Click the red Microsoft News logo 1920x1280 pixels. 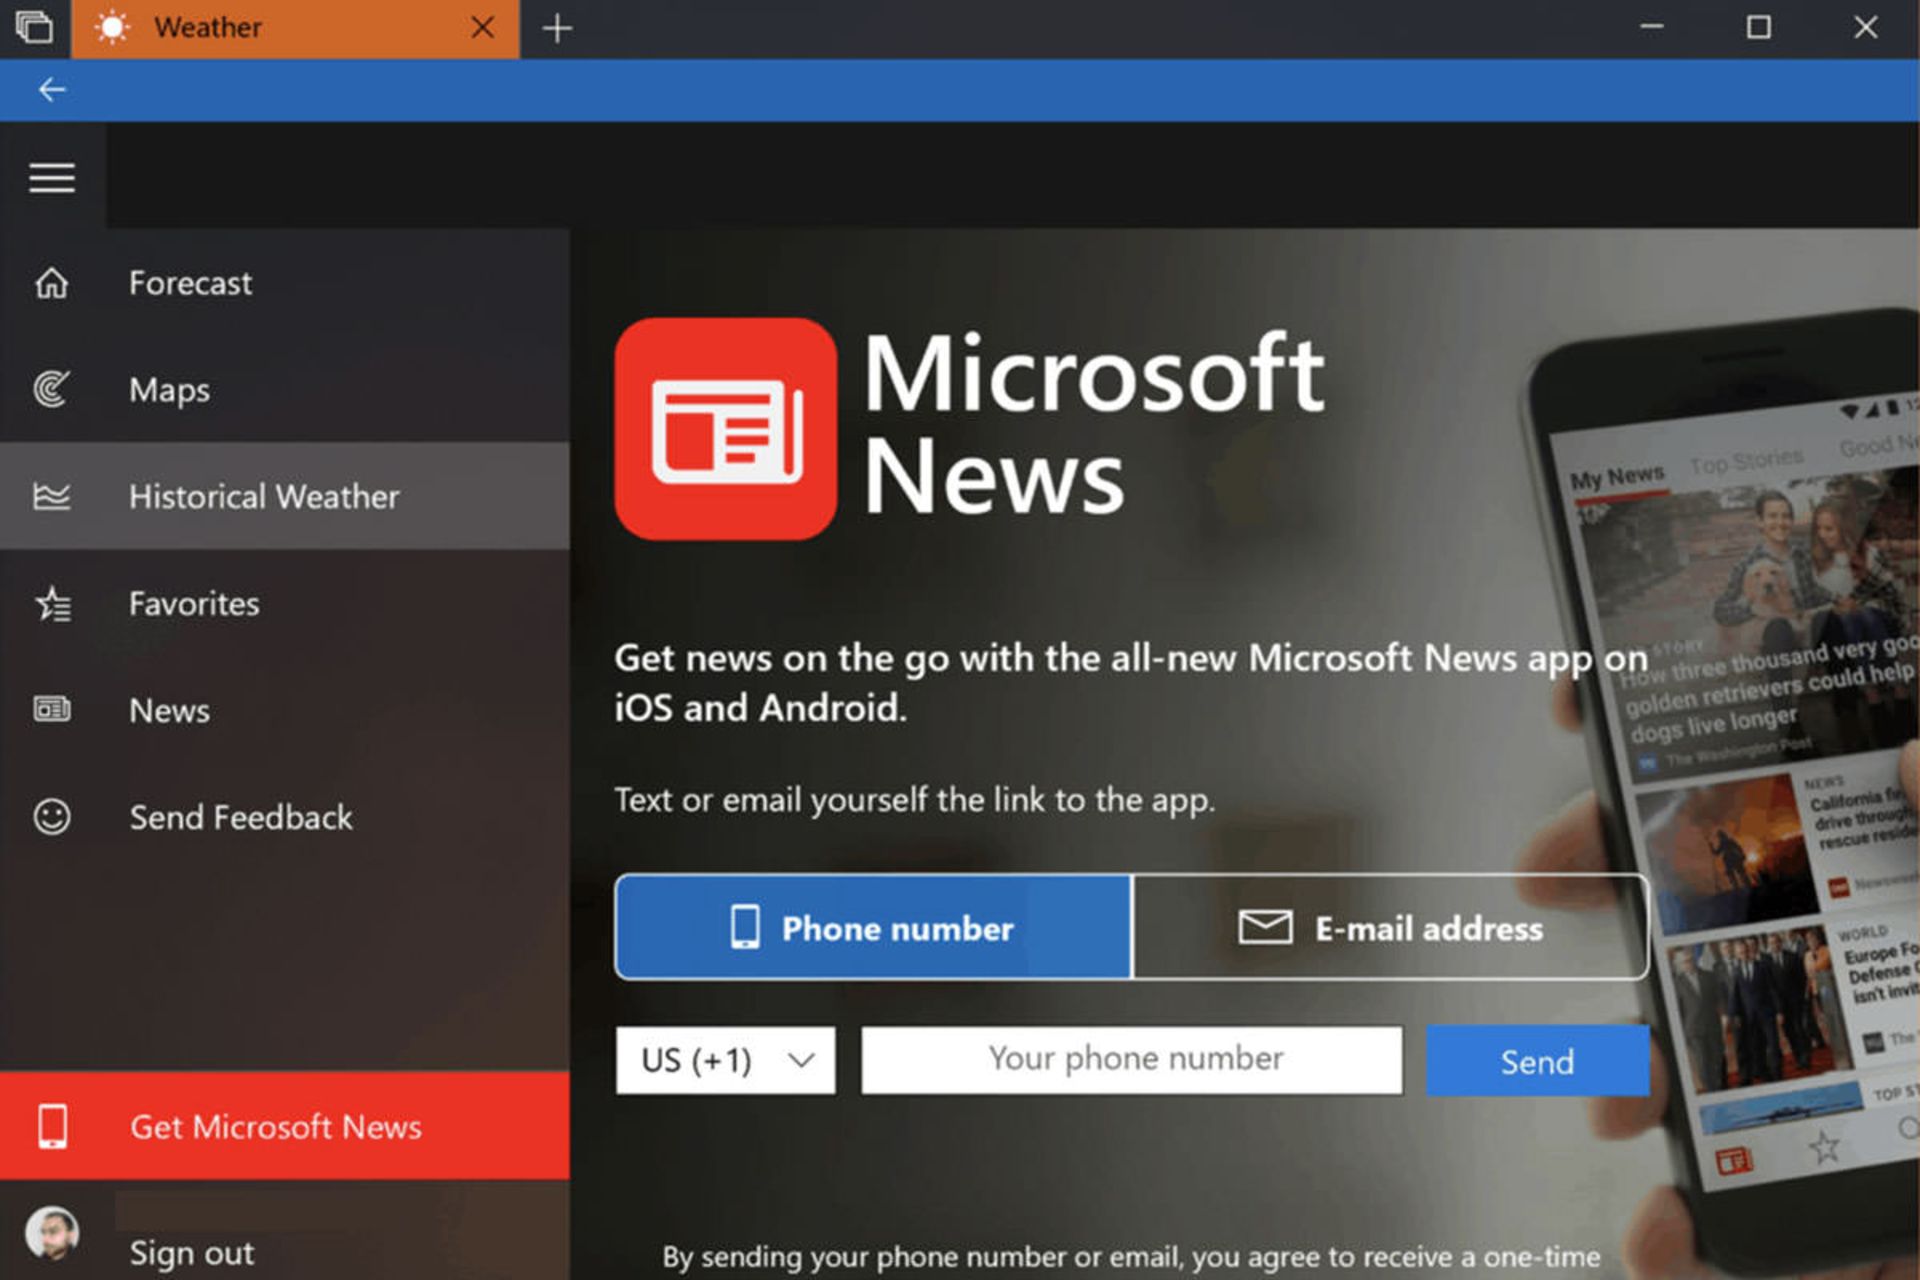(725, 429)
